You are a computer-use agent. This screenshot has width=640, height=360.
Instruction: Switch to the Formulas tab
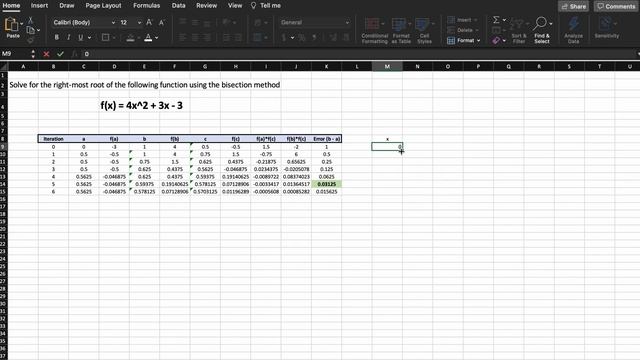(147, 6)
